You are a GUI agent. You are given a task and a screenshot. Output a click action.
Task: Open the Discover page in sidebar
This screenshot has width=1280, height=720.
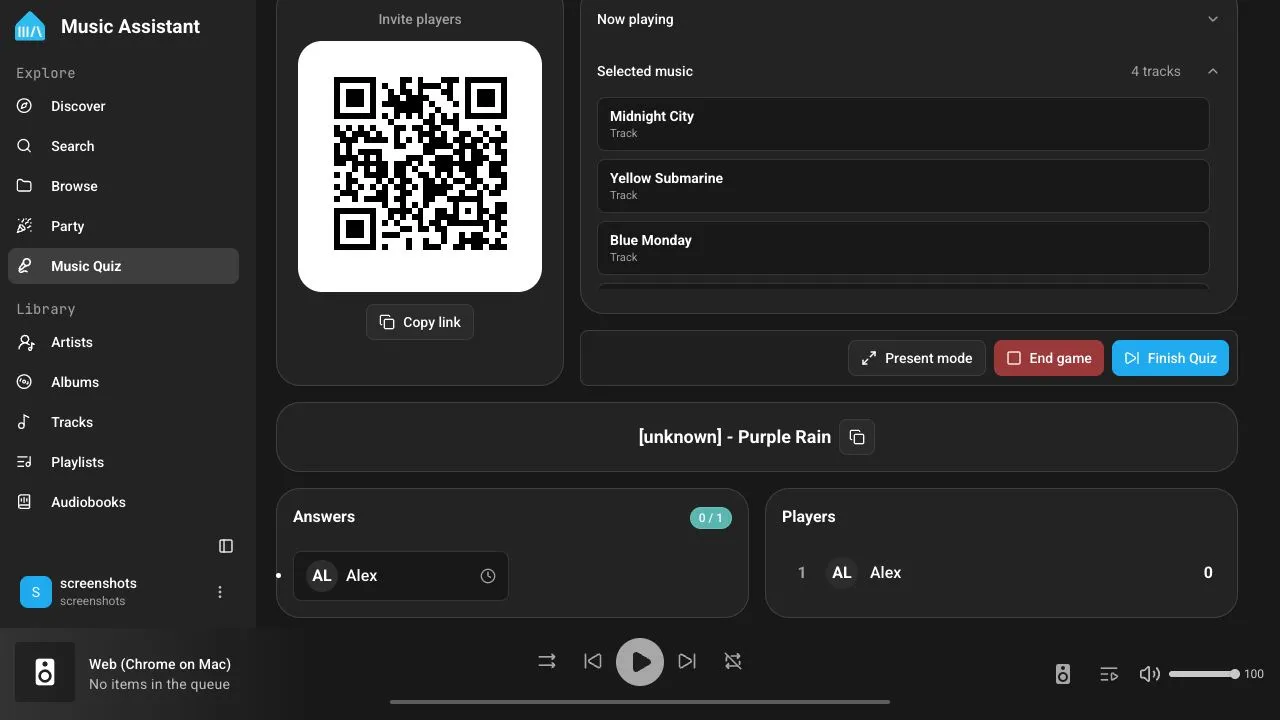pos(123,106)
